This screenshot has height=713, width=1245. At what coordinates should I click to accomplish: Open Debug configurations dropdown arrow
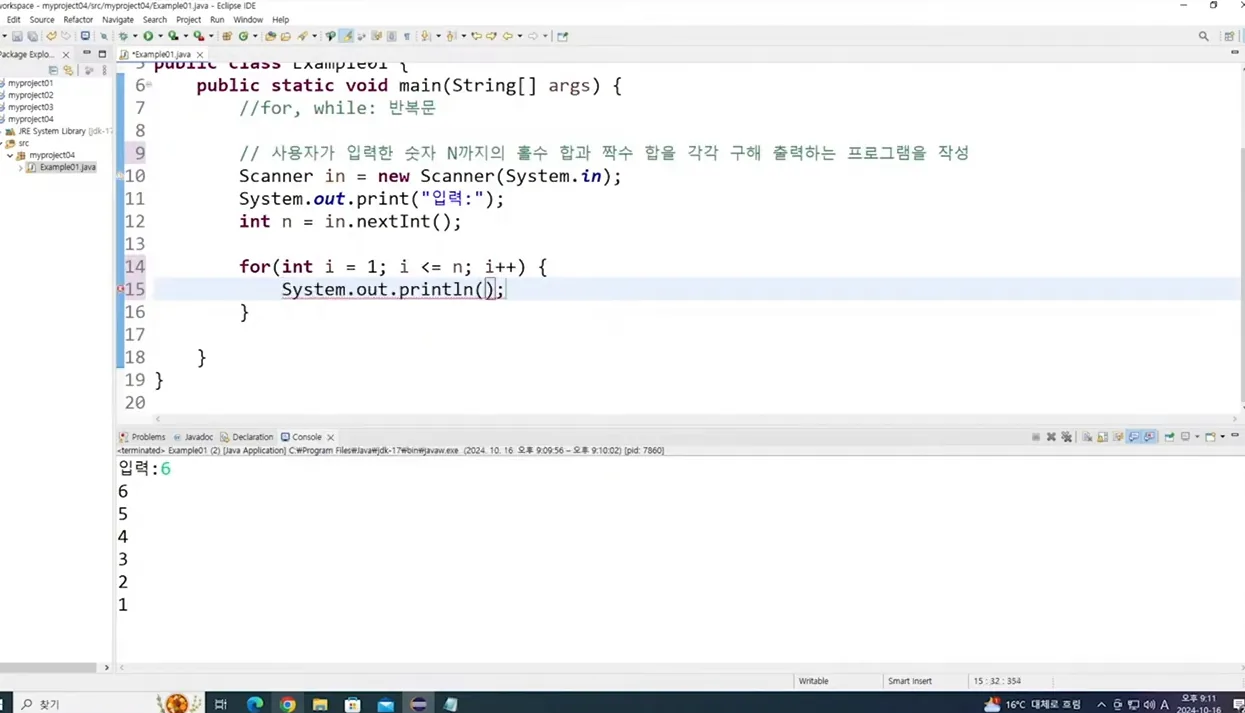coord(135,36)
